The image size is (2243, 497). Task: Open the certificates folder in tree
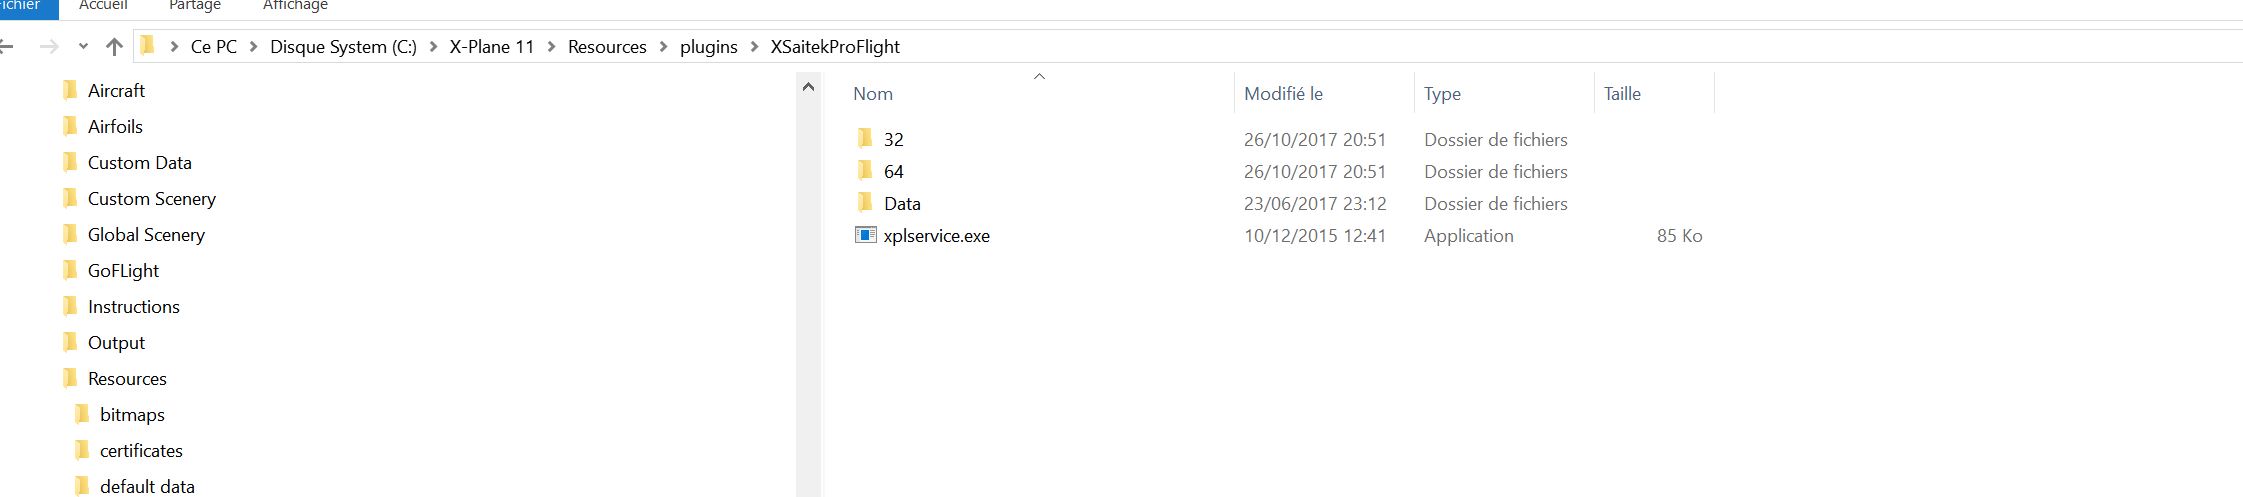[x=141, y=450]
